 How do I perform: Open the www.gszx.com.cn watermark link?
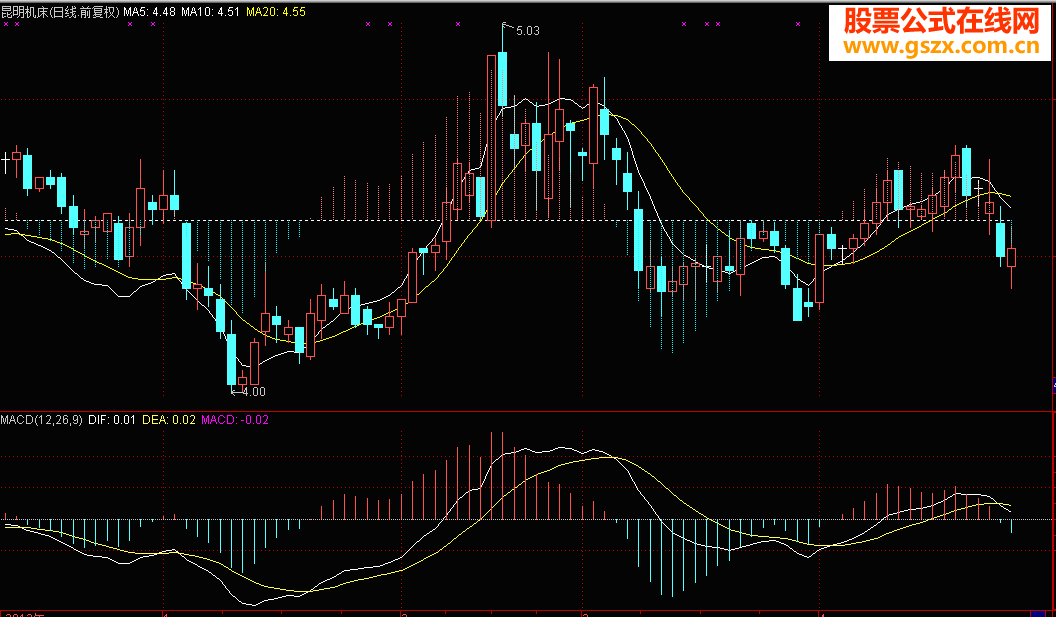[942, 46]
